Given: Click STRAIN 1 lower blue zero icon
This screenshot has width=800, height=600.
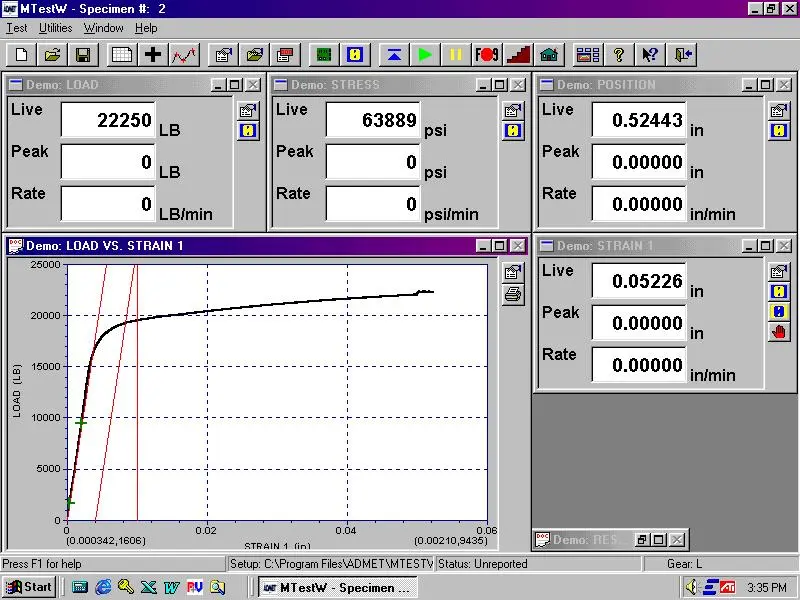Looking at the screenshot, I should click(x=779, y=312).
